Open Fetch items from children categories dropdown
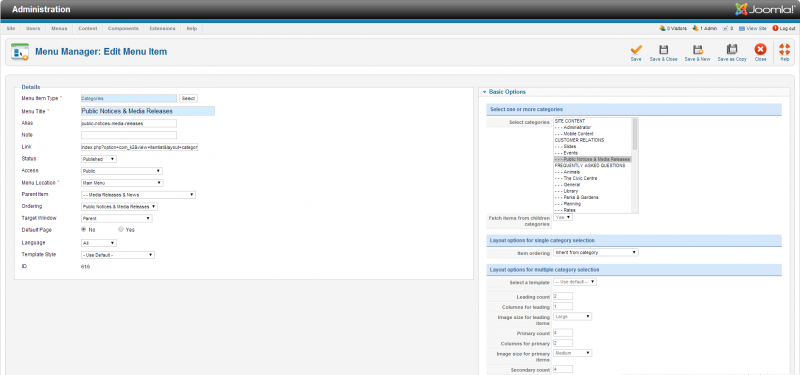Screen dimensions: 800x375 pos(563,217)
